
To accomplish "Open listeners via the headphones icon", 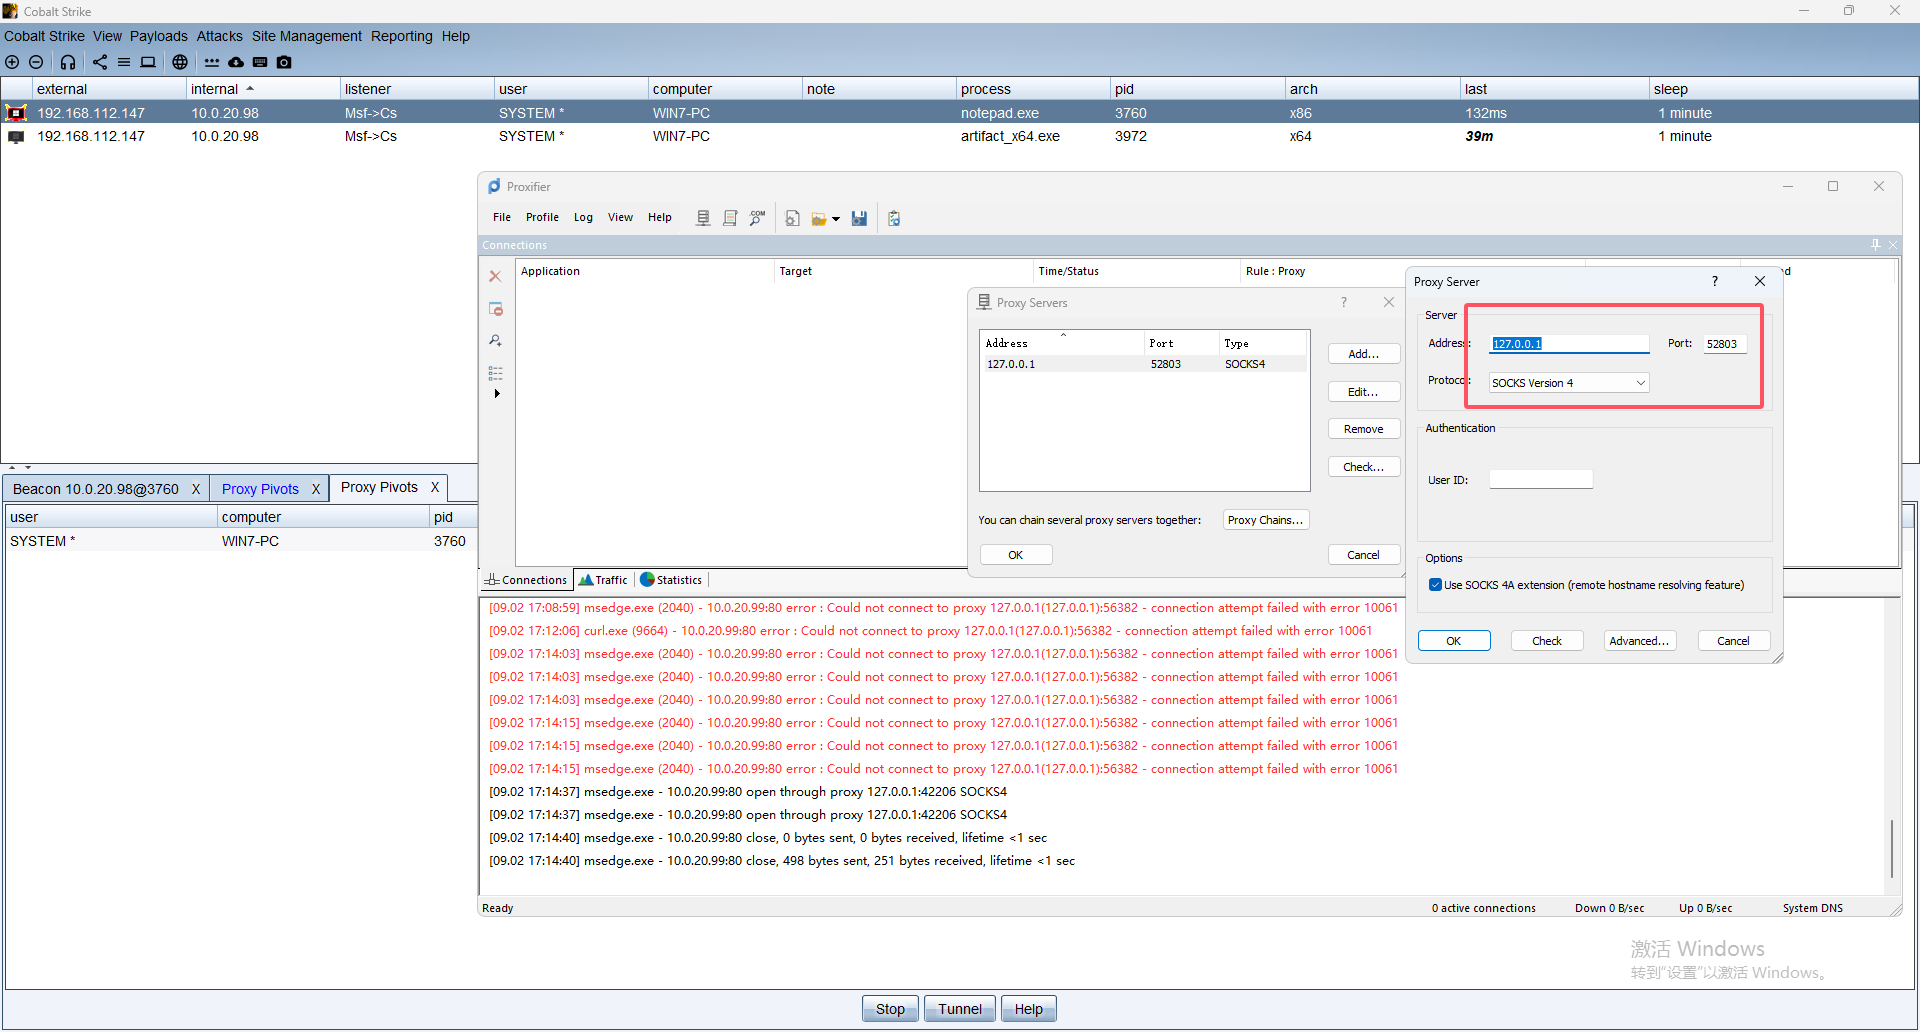I will [68, 62].
